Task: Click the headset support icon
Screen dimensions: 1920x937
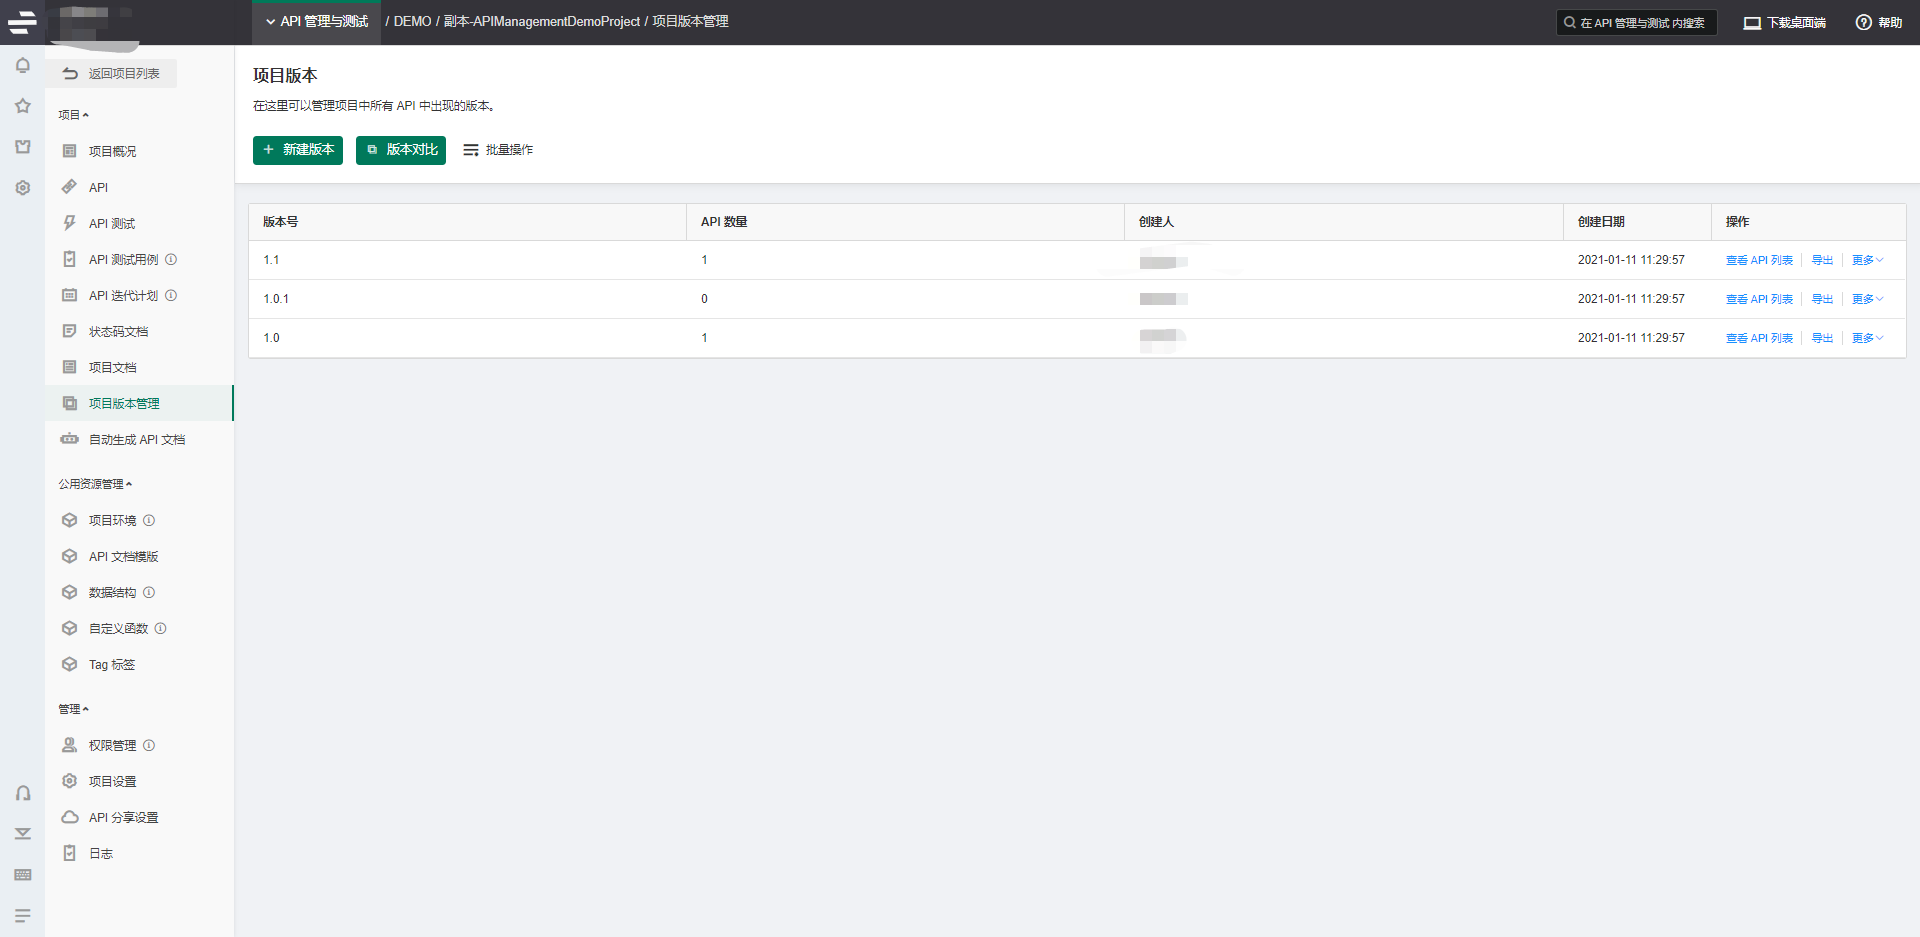Action: (x=23, y=793)
